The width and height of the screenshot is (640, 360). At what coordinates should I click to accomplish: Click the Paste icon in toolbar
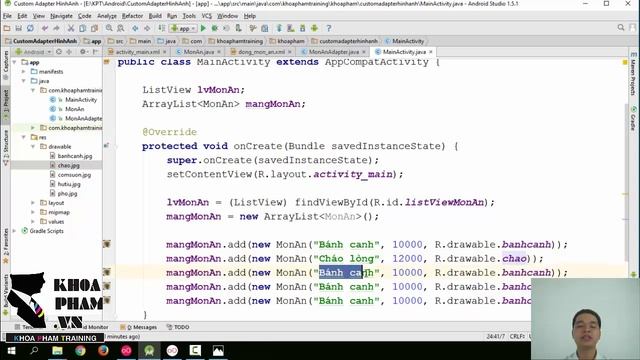coord(94,28)
